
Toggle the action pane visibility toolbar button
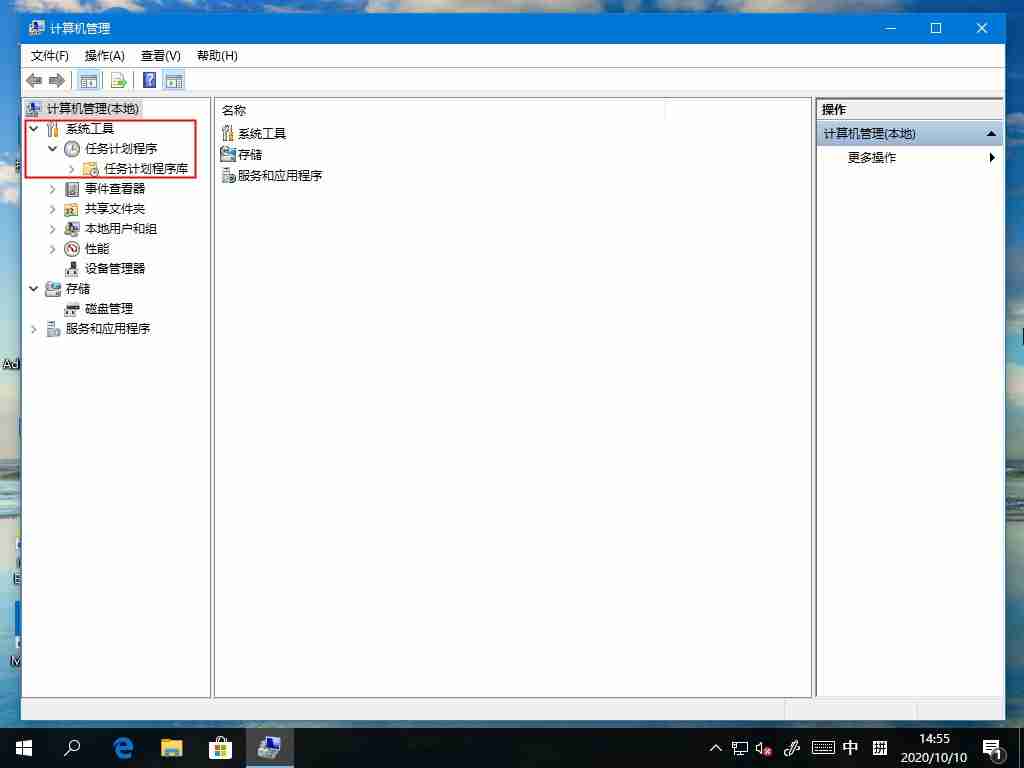click(x=174, y=80)
